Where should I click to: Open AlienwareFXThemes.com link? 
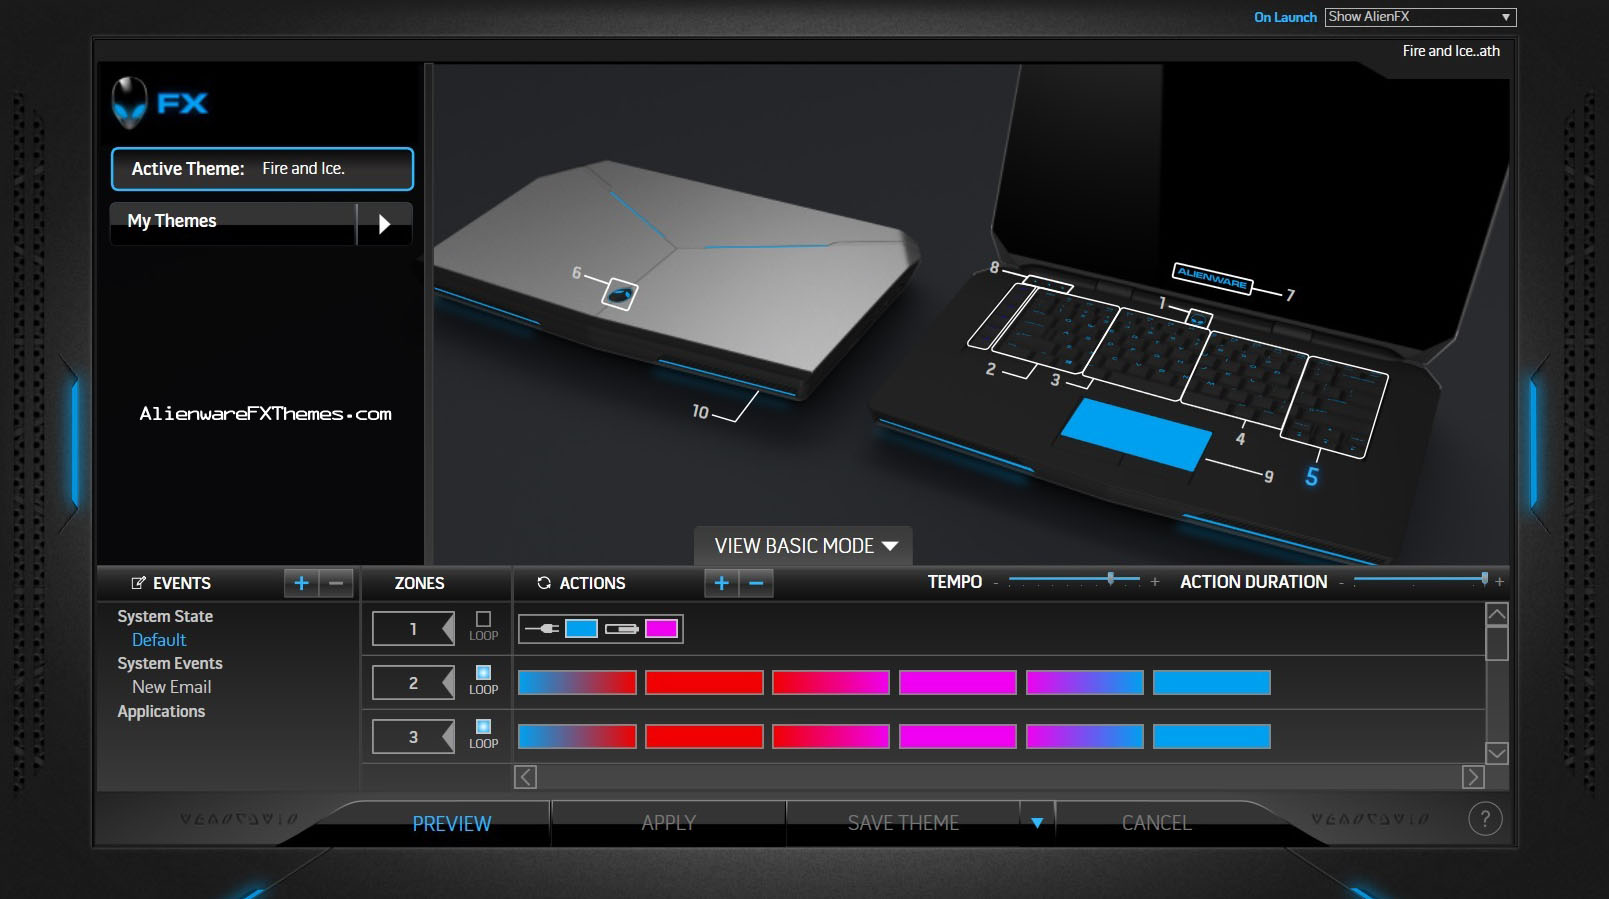point(266,414)
